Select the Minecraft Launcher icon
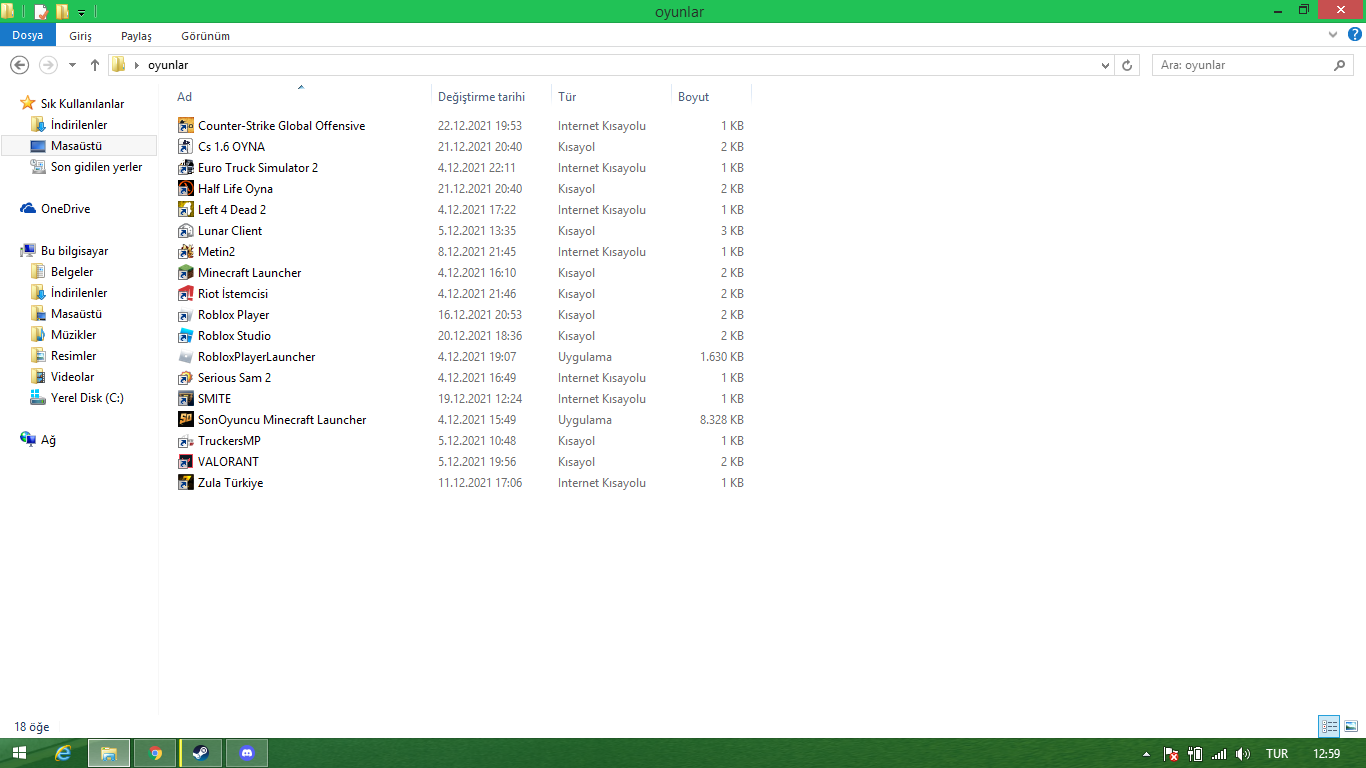Image resolution: width=1366 pixels, height=768 pixels. pos(185,273)
